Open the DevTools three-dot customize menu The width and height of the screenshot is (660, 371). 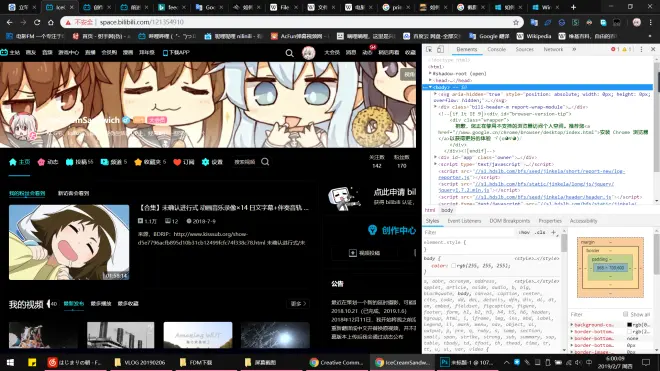(641, 49)
